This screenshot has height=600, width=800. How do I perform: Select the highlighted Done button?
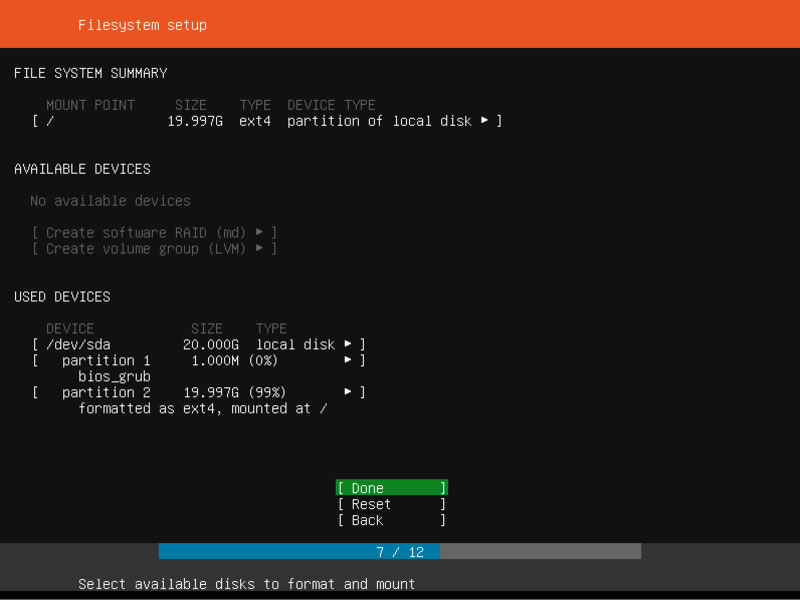(x=392, y=488)
